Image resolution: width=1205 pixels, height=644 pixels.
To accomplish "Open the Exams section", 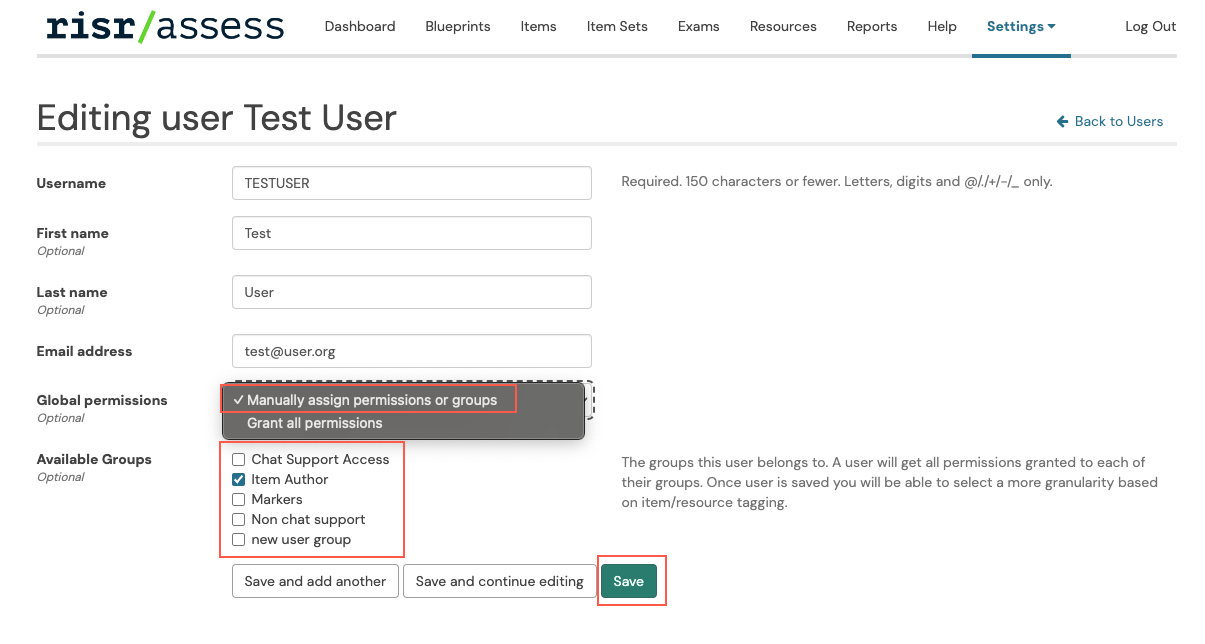I will pyautogui.click(x=698, y=27).
